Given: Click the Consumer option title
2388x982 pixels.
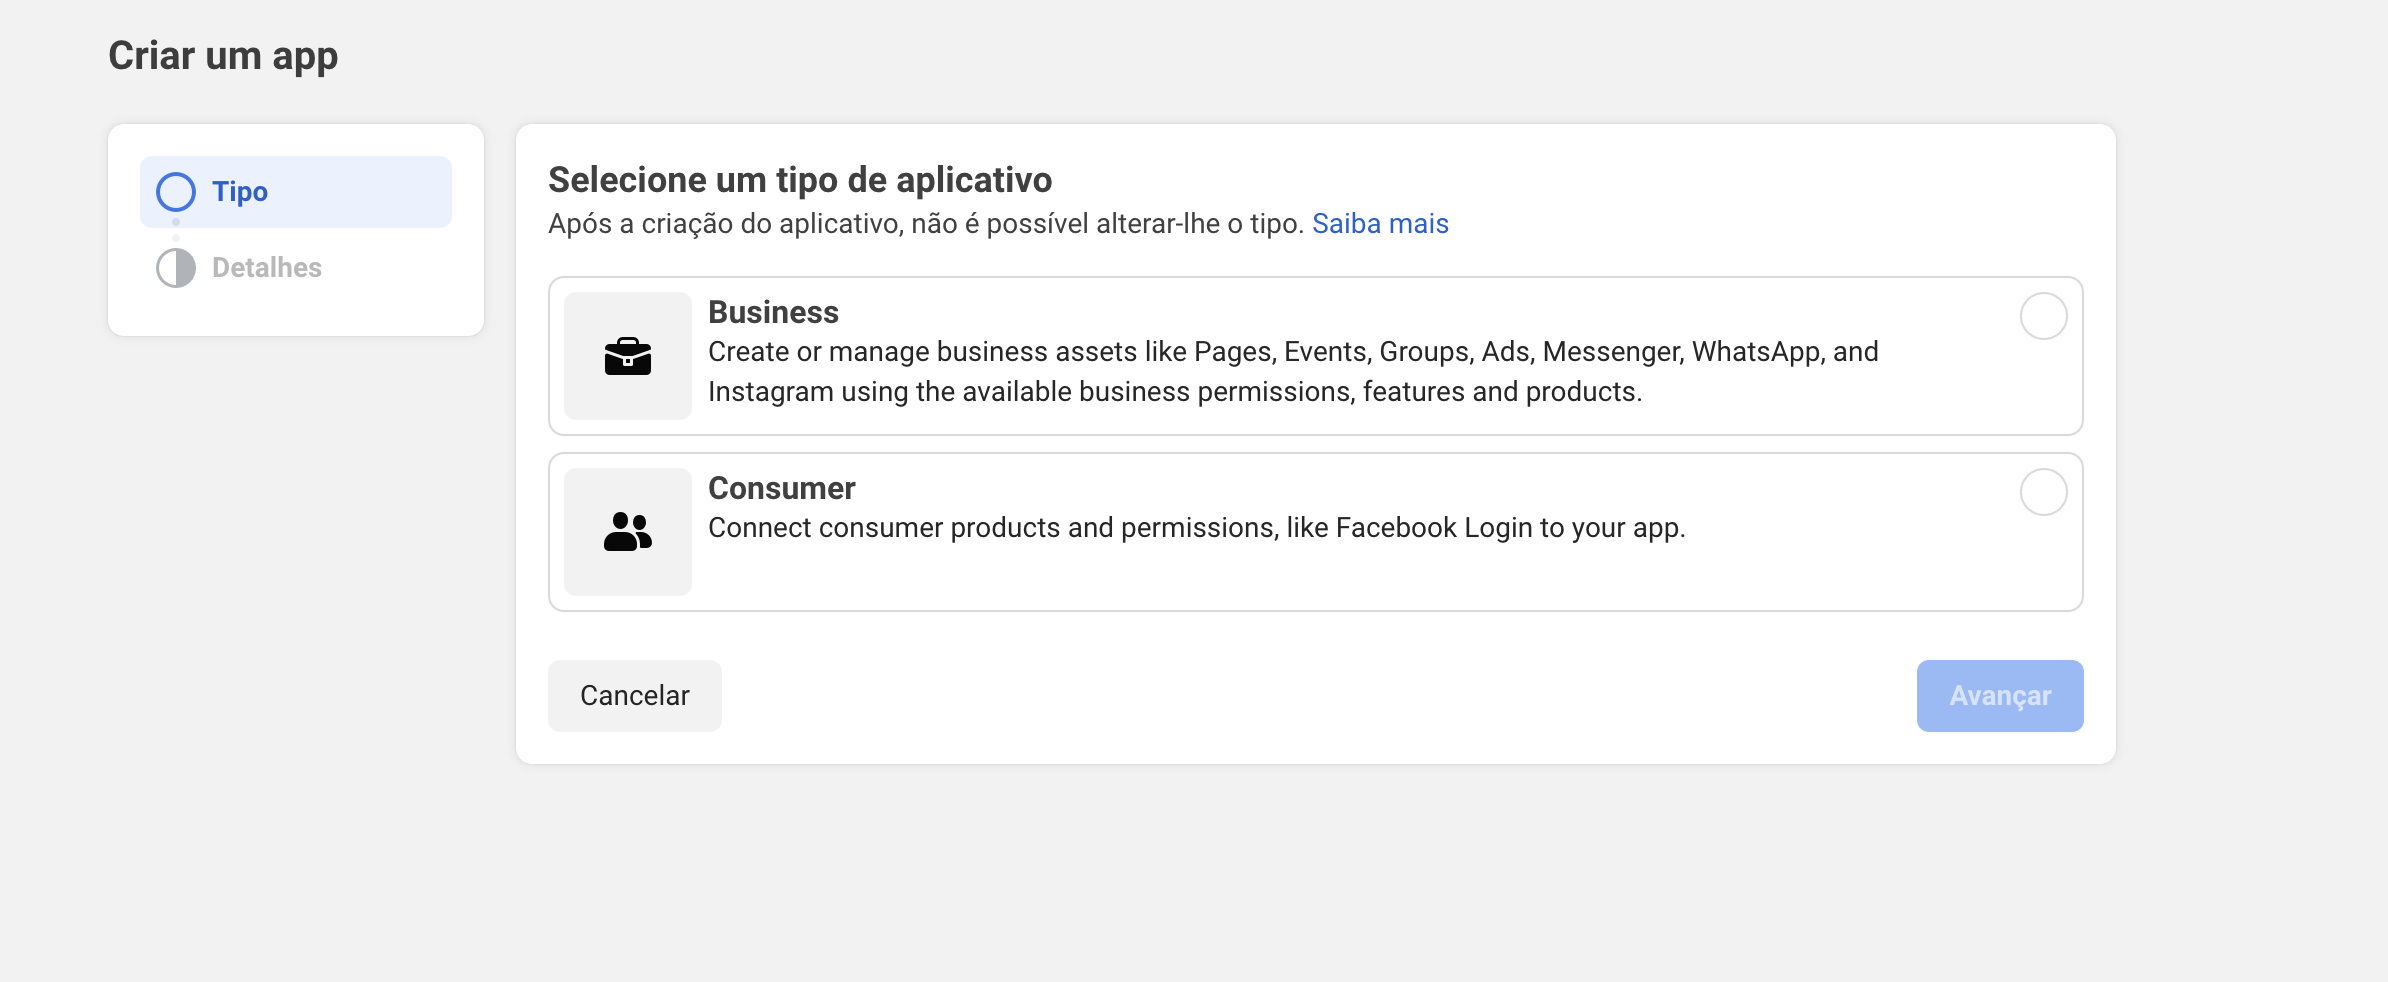Looking at the screenshot, I should tap(781, 488).
